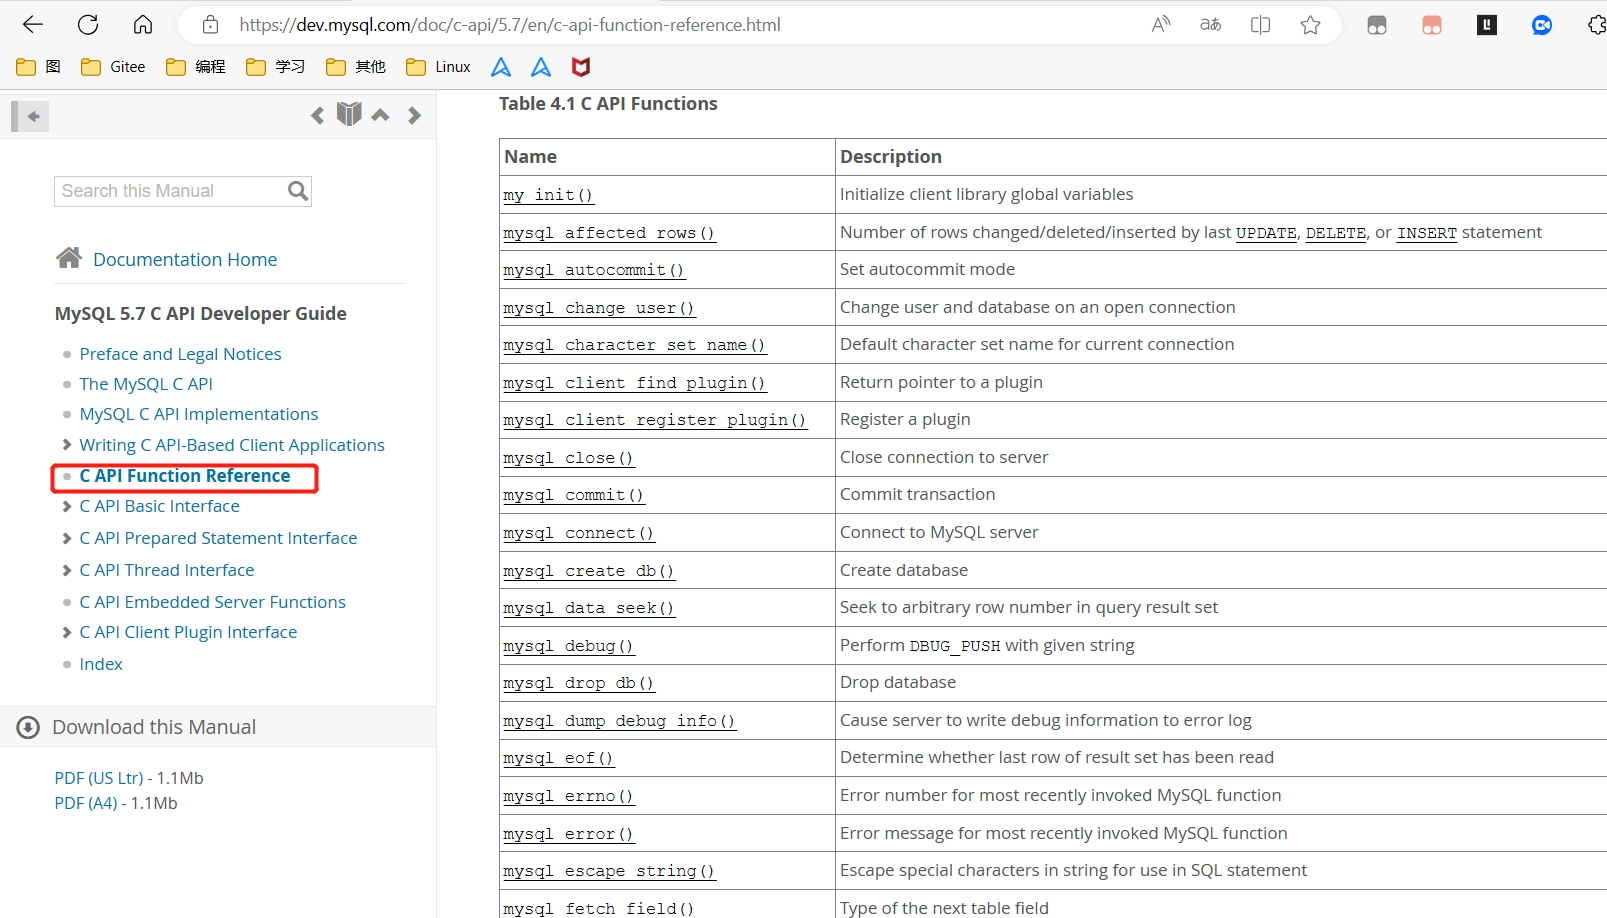Open mysql_close() function link
The width and height of the screenshot is (1607, 918).
(x=568, y=458)
